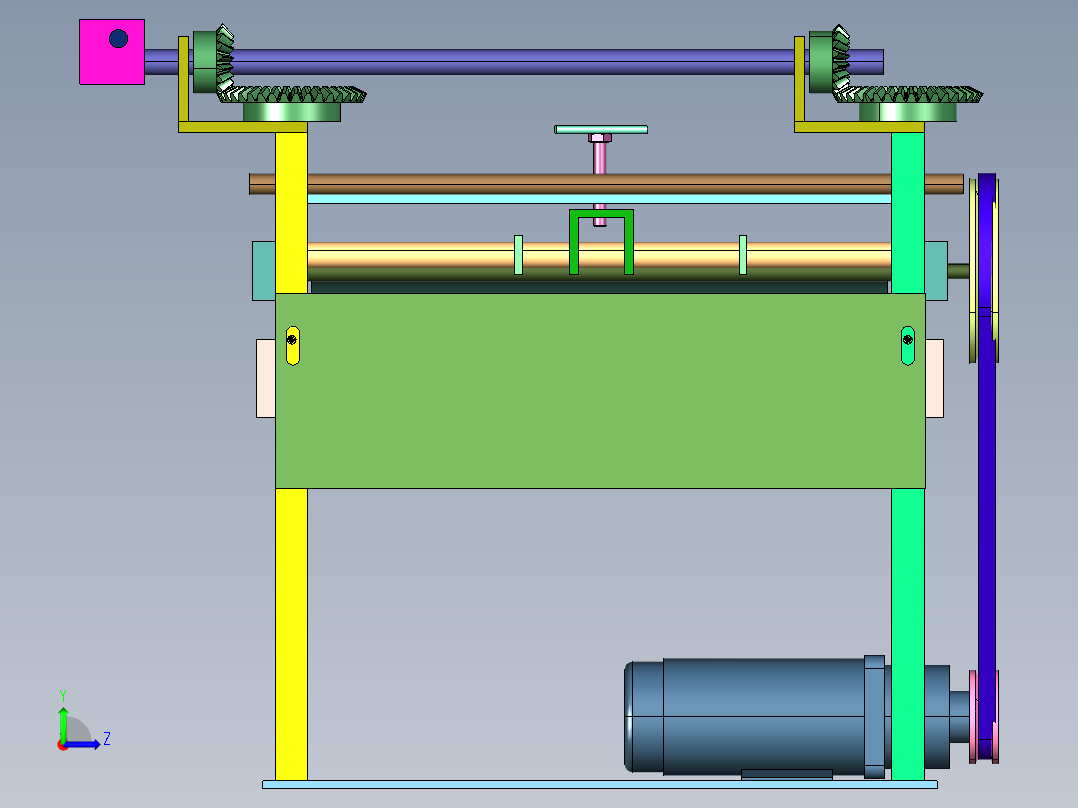
Task: Select the pink adjustment screw shaft
Action: [x=600, y=158]
